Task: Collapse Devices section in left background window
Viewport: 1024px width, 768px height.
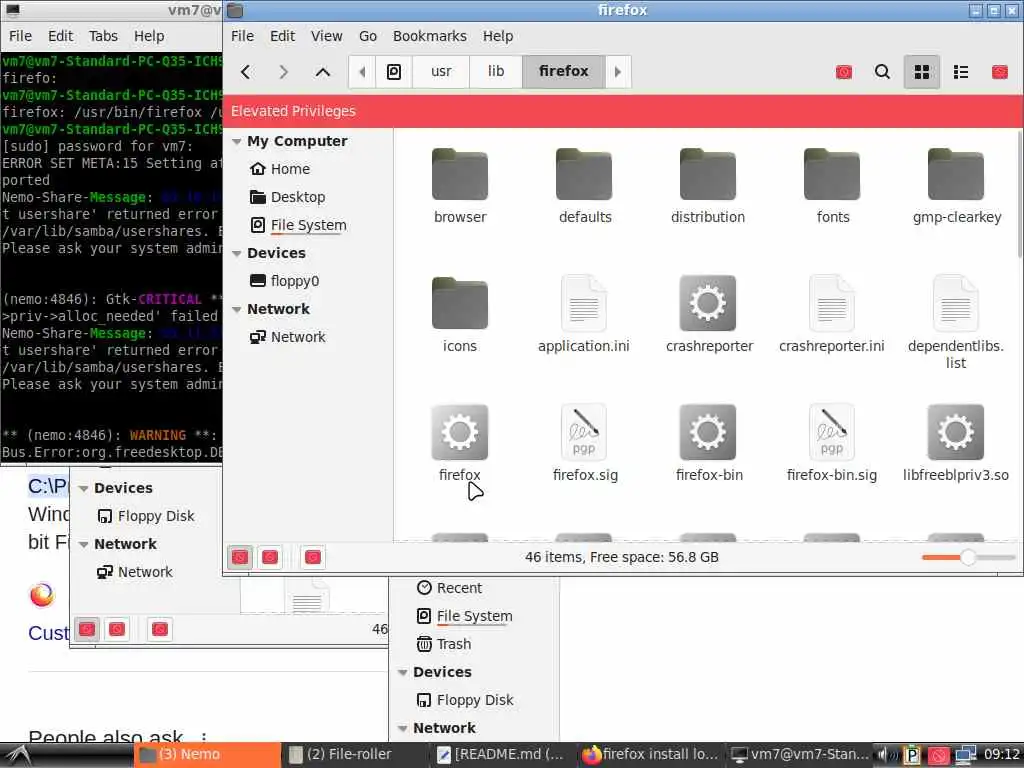Action: pos(84,488)
